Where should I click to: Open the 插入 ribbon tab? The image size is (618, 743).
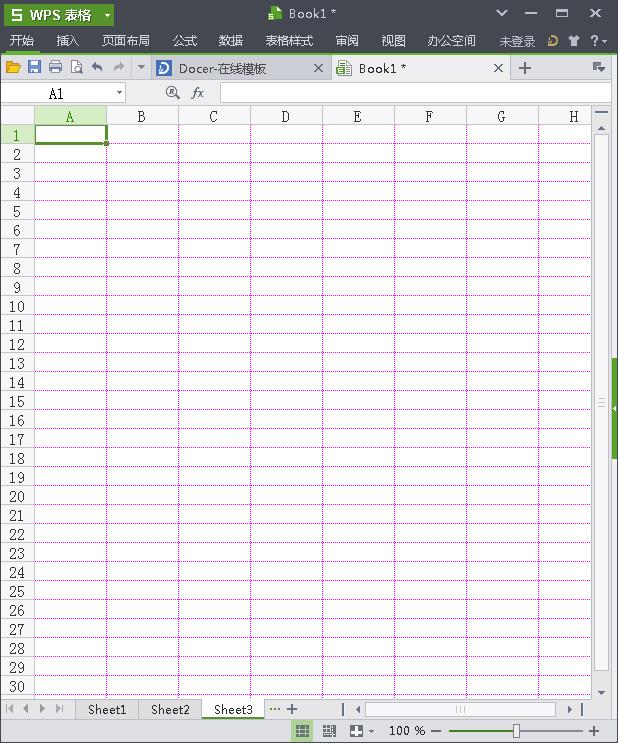click(x=67, y=41)
